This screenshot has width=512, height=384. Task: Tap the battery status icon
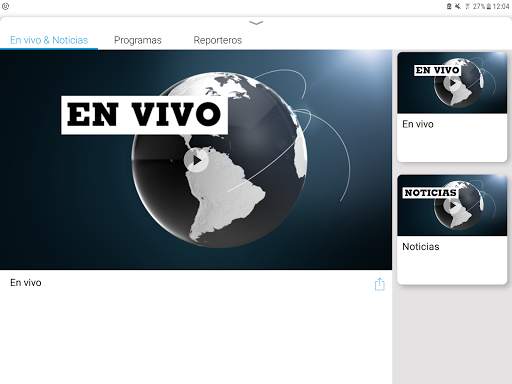(x=489, y=6)
